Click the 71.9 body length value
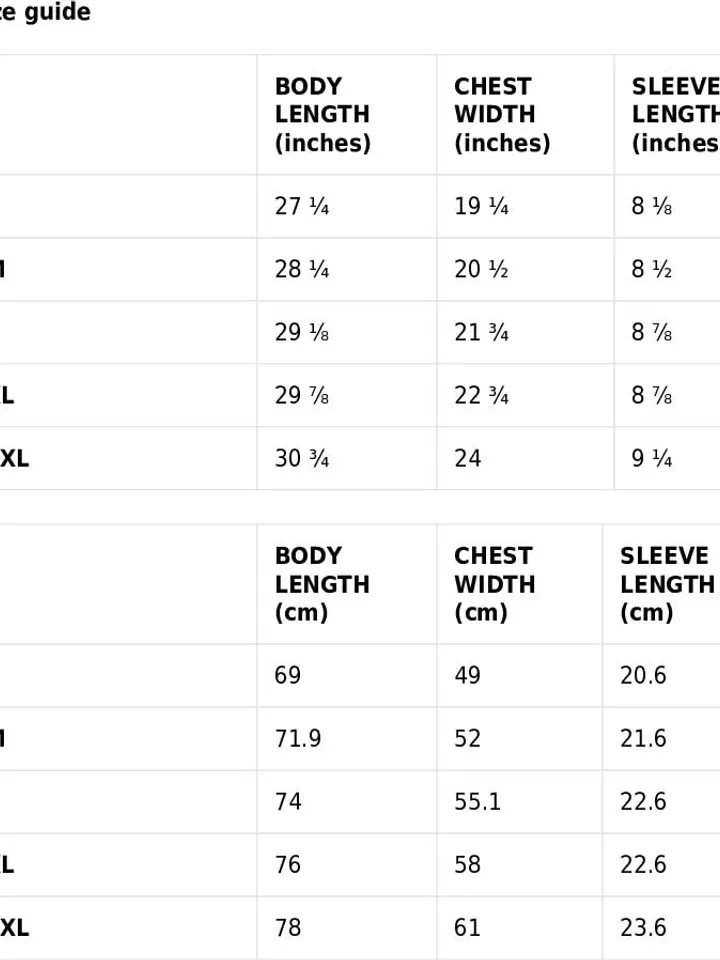This screenshot has height=960, width=720. coord(298,739)
